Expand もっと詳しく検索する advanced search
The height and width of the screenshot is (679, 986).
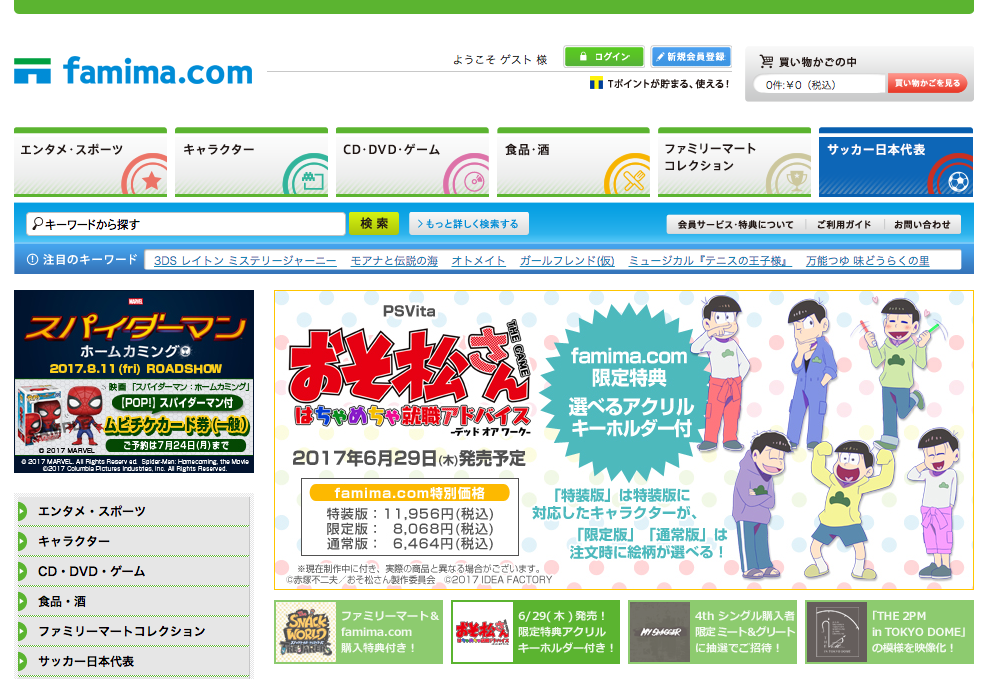tap(469, 224)
